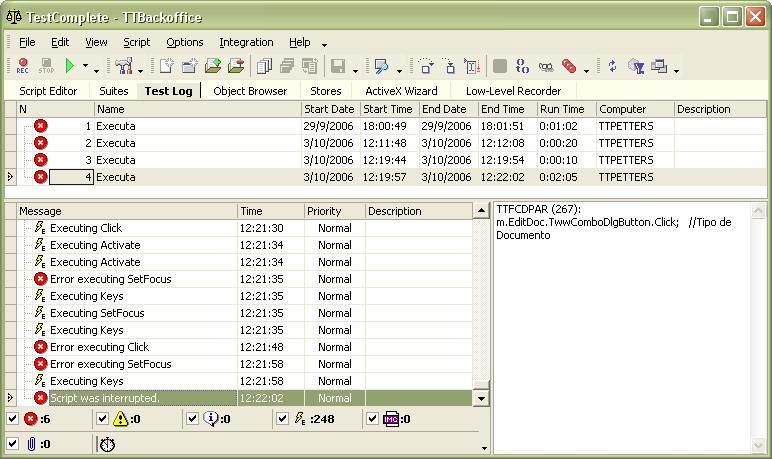Run the script with the green play icon
Image resolution: width=772 pixels, height=459 pixels.
coord(70,66)
